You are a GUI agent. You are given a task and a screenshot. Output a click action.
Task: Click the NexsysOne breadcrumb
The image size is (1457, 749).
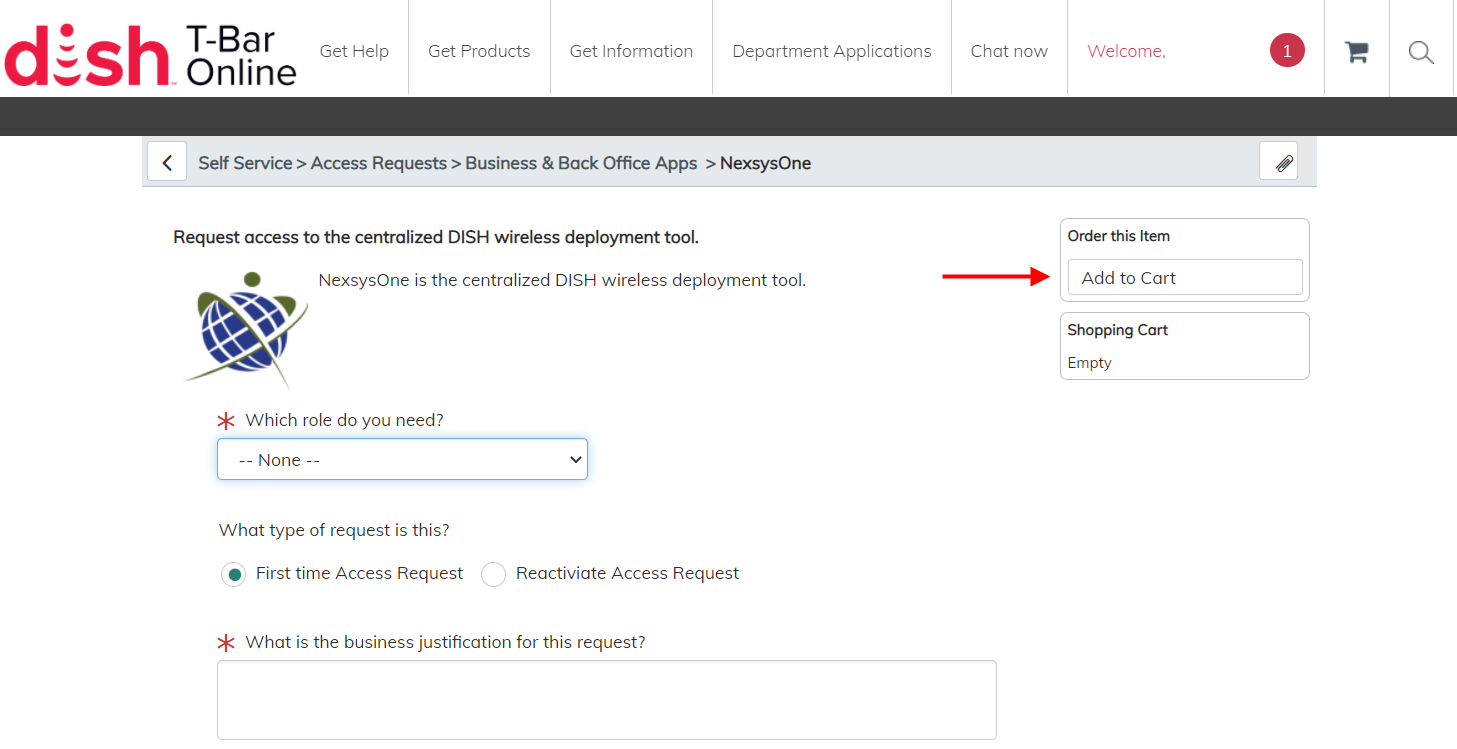tap(765, 163)
